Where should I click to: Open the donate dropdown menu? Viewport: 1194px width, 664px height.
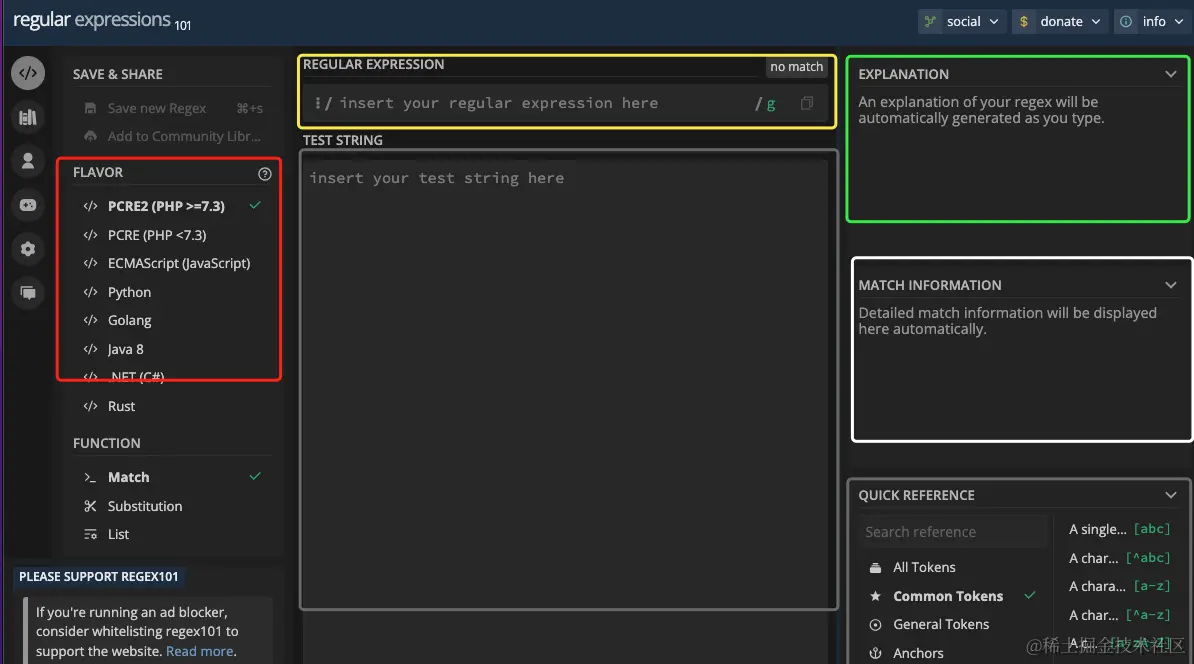click(1061, 21)
